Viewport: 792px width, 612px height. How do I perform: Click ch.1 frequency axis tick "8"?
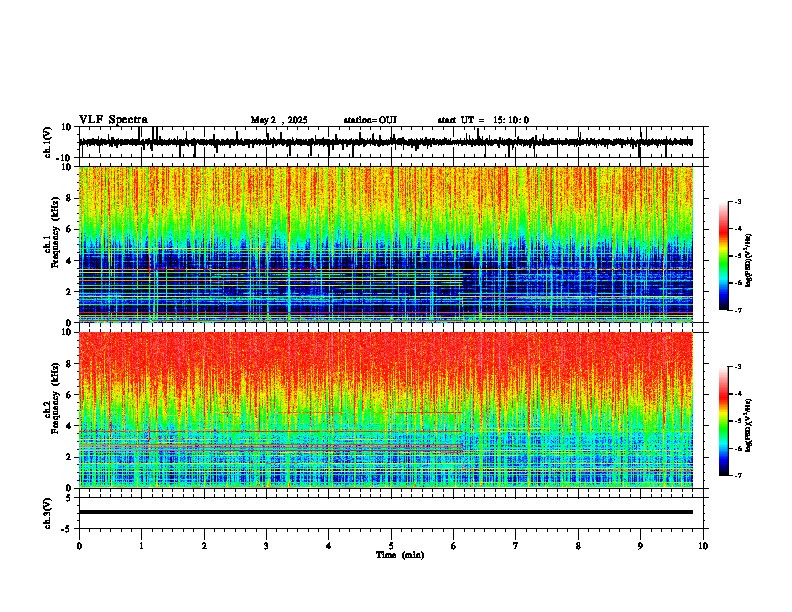click(69, 198)
